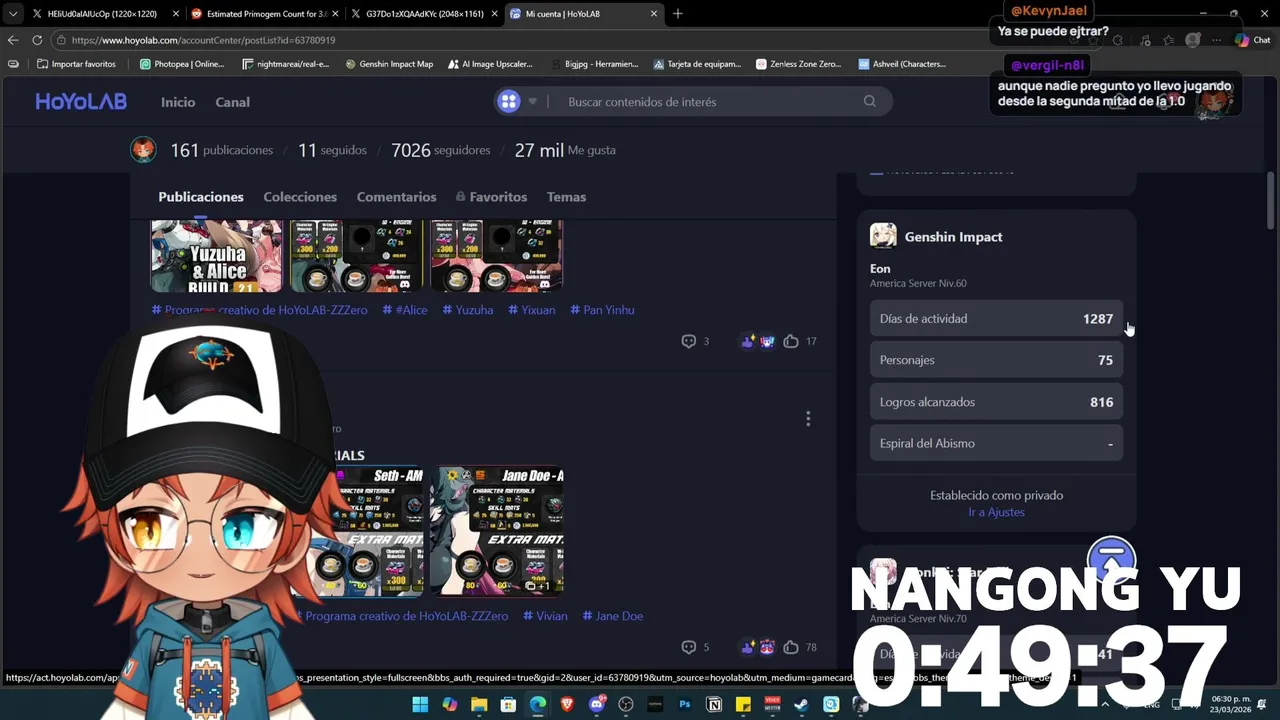Switch to the HEIiUd0aIAIUcOp image tab

(105, 14)
